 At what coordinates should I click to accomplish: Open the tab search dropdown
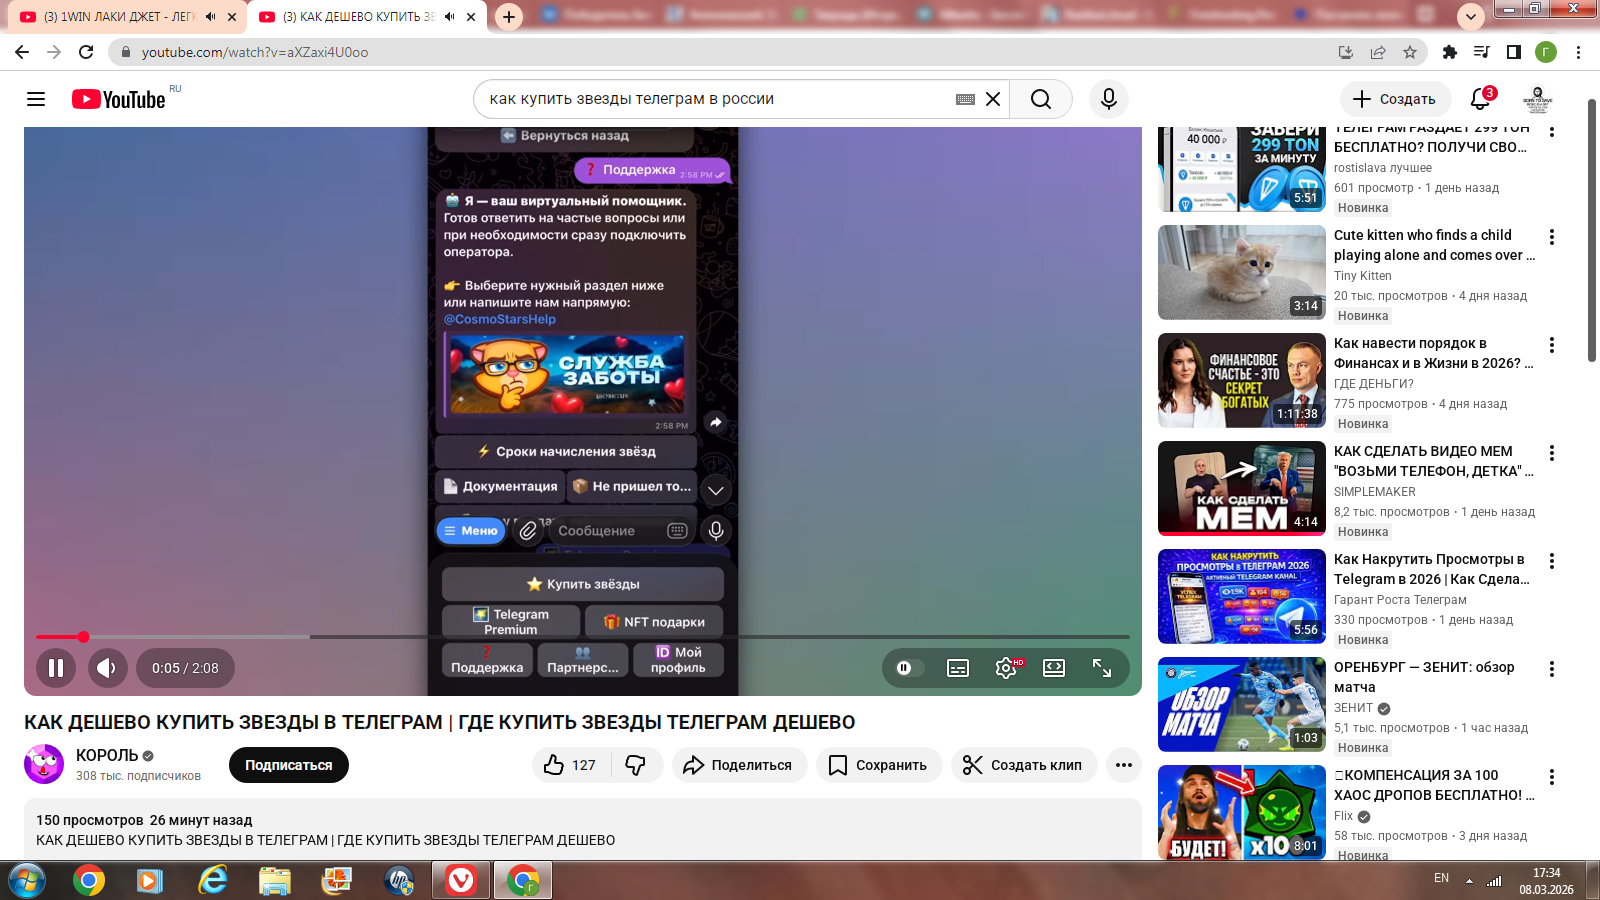coord(1470,17)
